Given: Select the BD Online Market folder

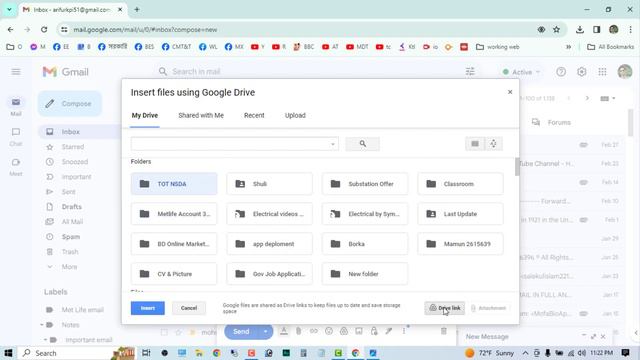Looking at the screenshot, I should coord(174,244).
